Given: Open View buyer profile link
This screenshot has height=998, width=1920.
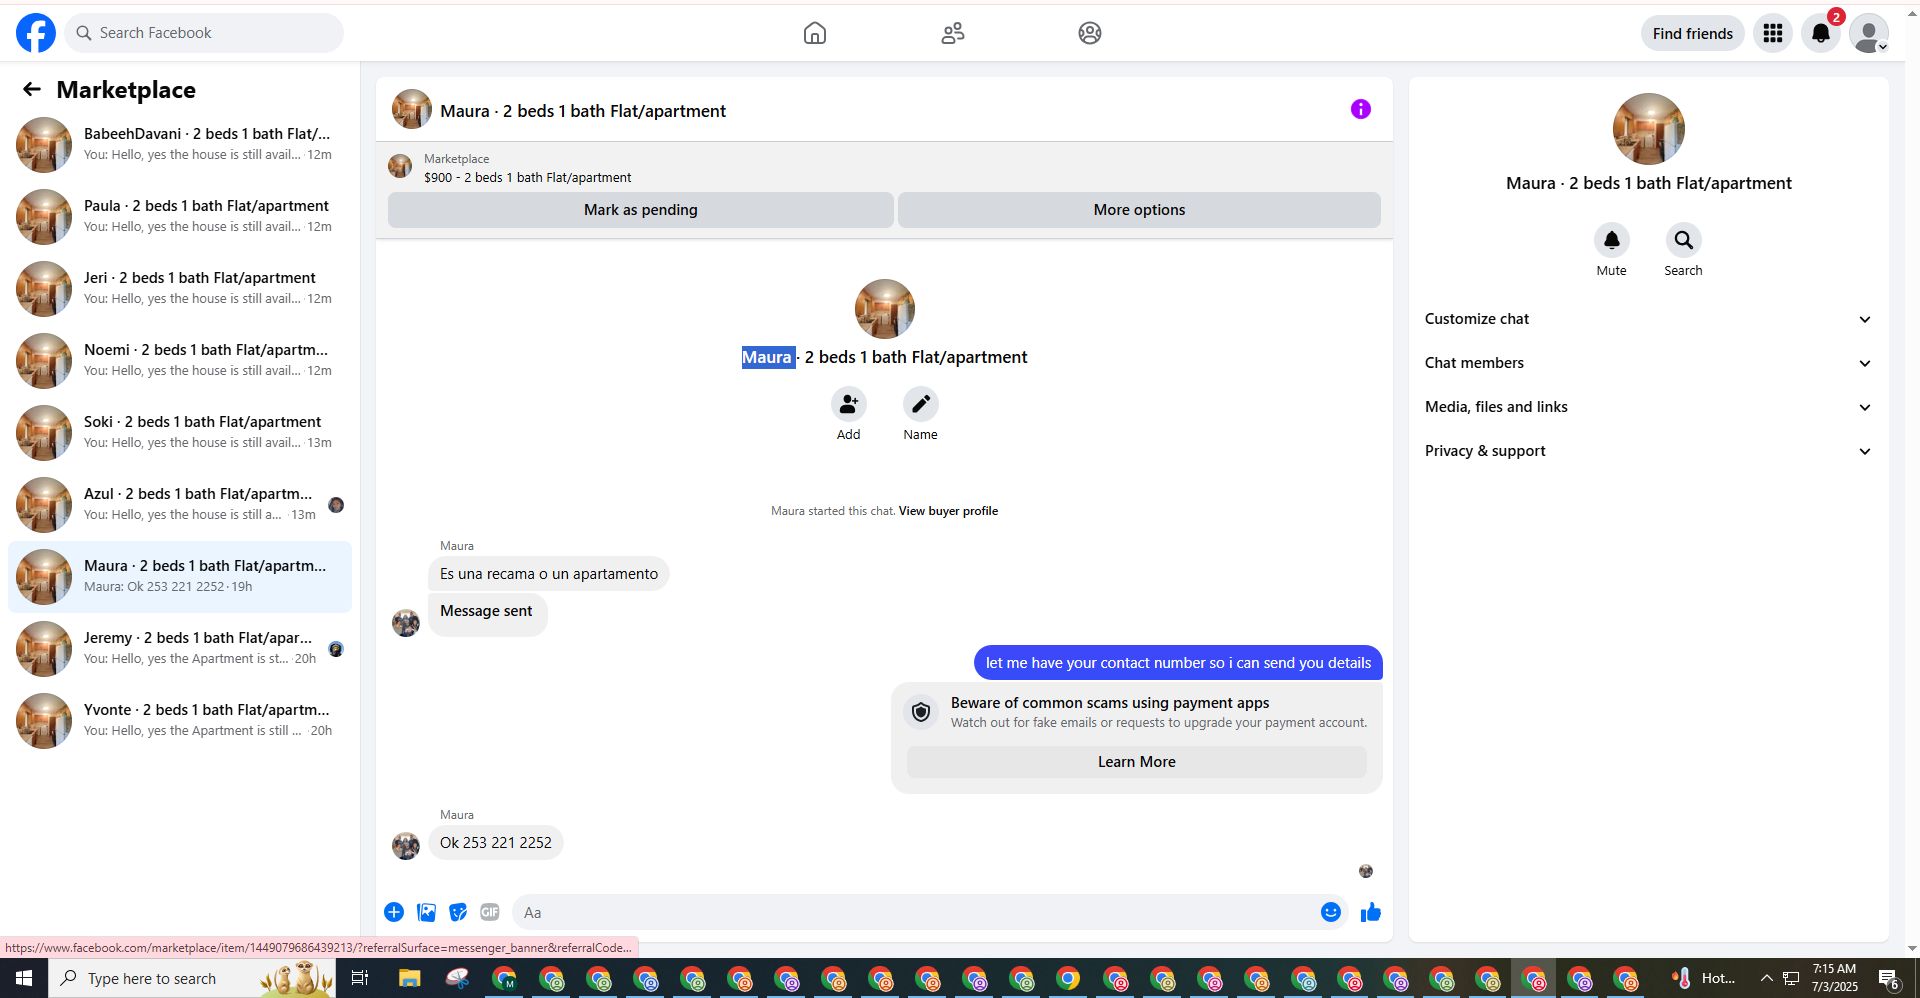Looking at the screenshot, I should pyautogui.click(x=948, y=511).
